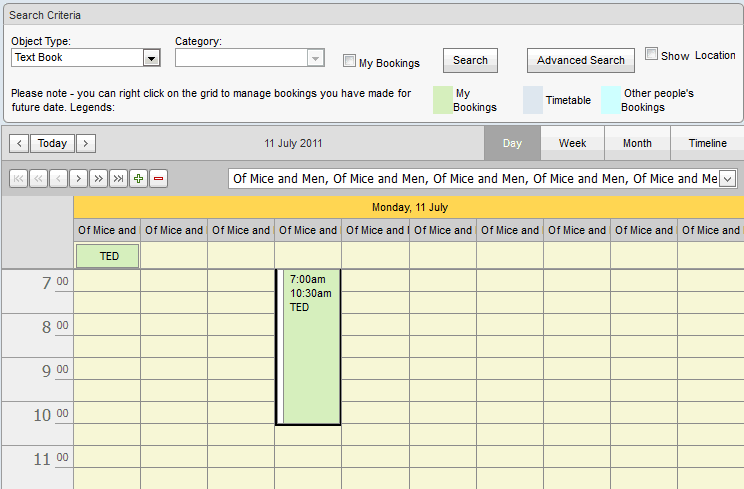The width and height of the screenshot is (744, 489).
Task: Click 11 July 2011 date label
Action: [x=293, y=143]
